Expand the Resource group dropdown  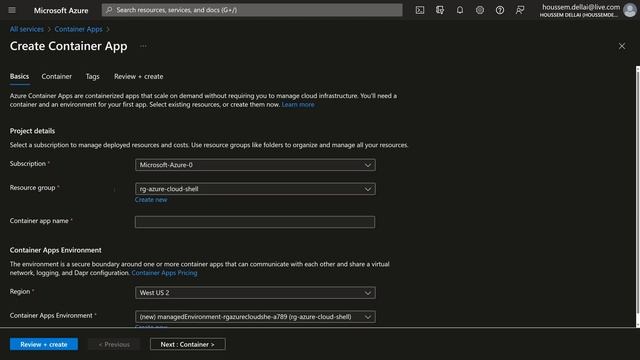[255, 189]
